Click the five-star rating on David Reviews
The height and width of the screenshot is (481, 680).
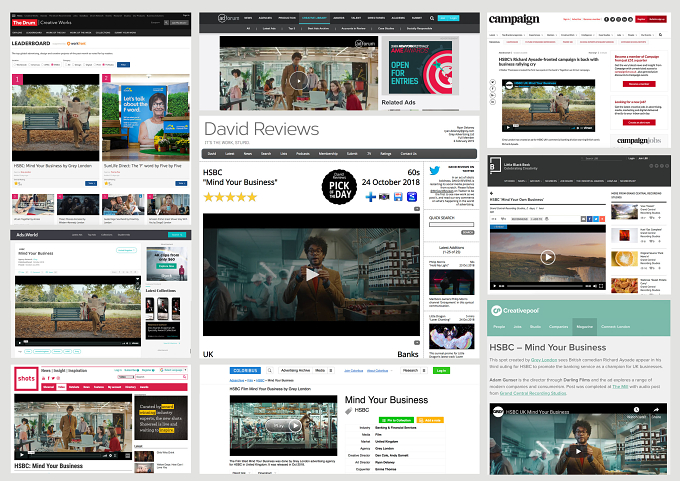(230, 197)
